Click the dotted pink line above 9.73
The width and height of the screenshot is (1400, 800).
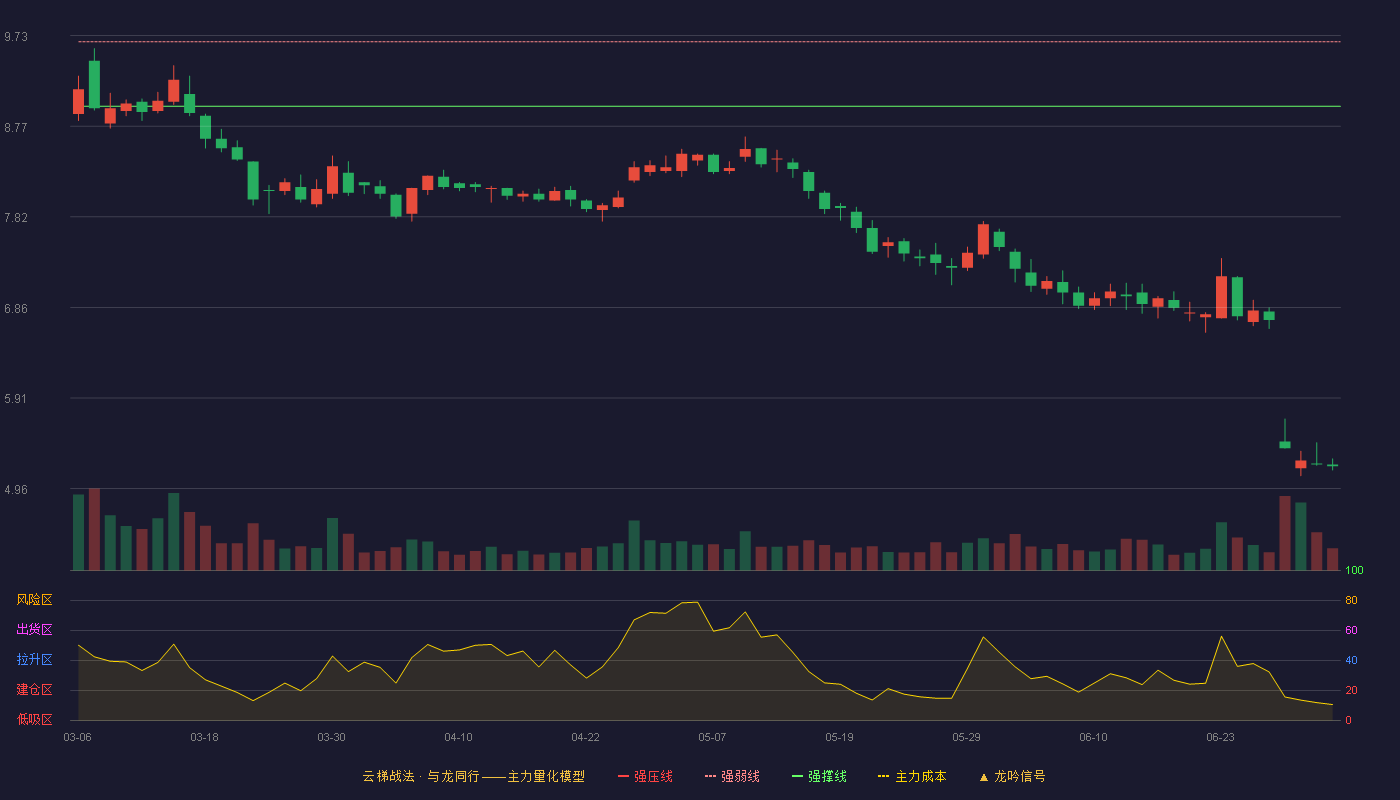coord(709,42)
